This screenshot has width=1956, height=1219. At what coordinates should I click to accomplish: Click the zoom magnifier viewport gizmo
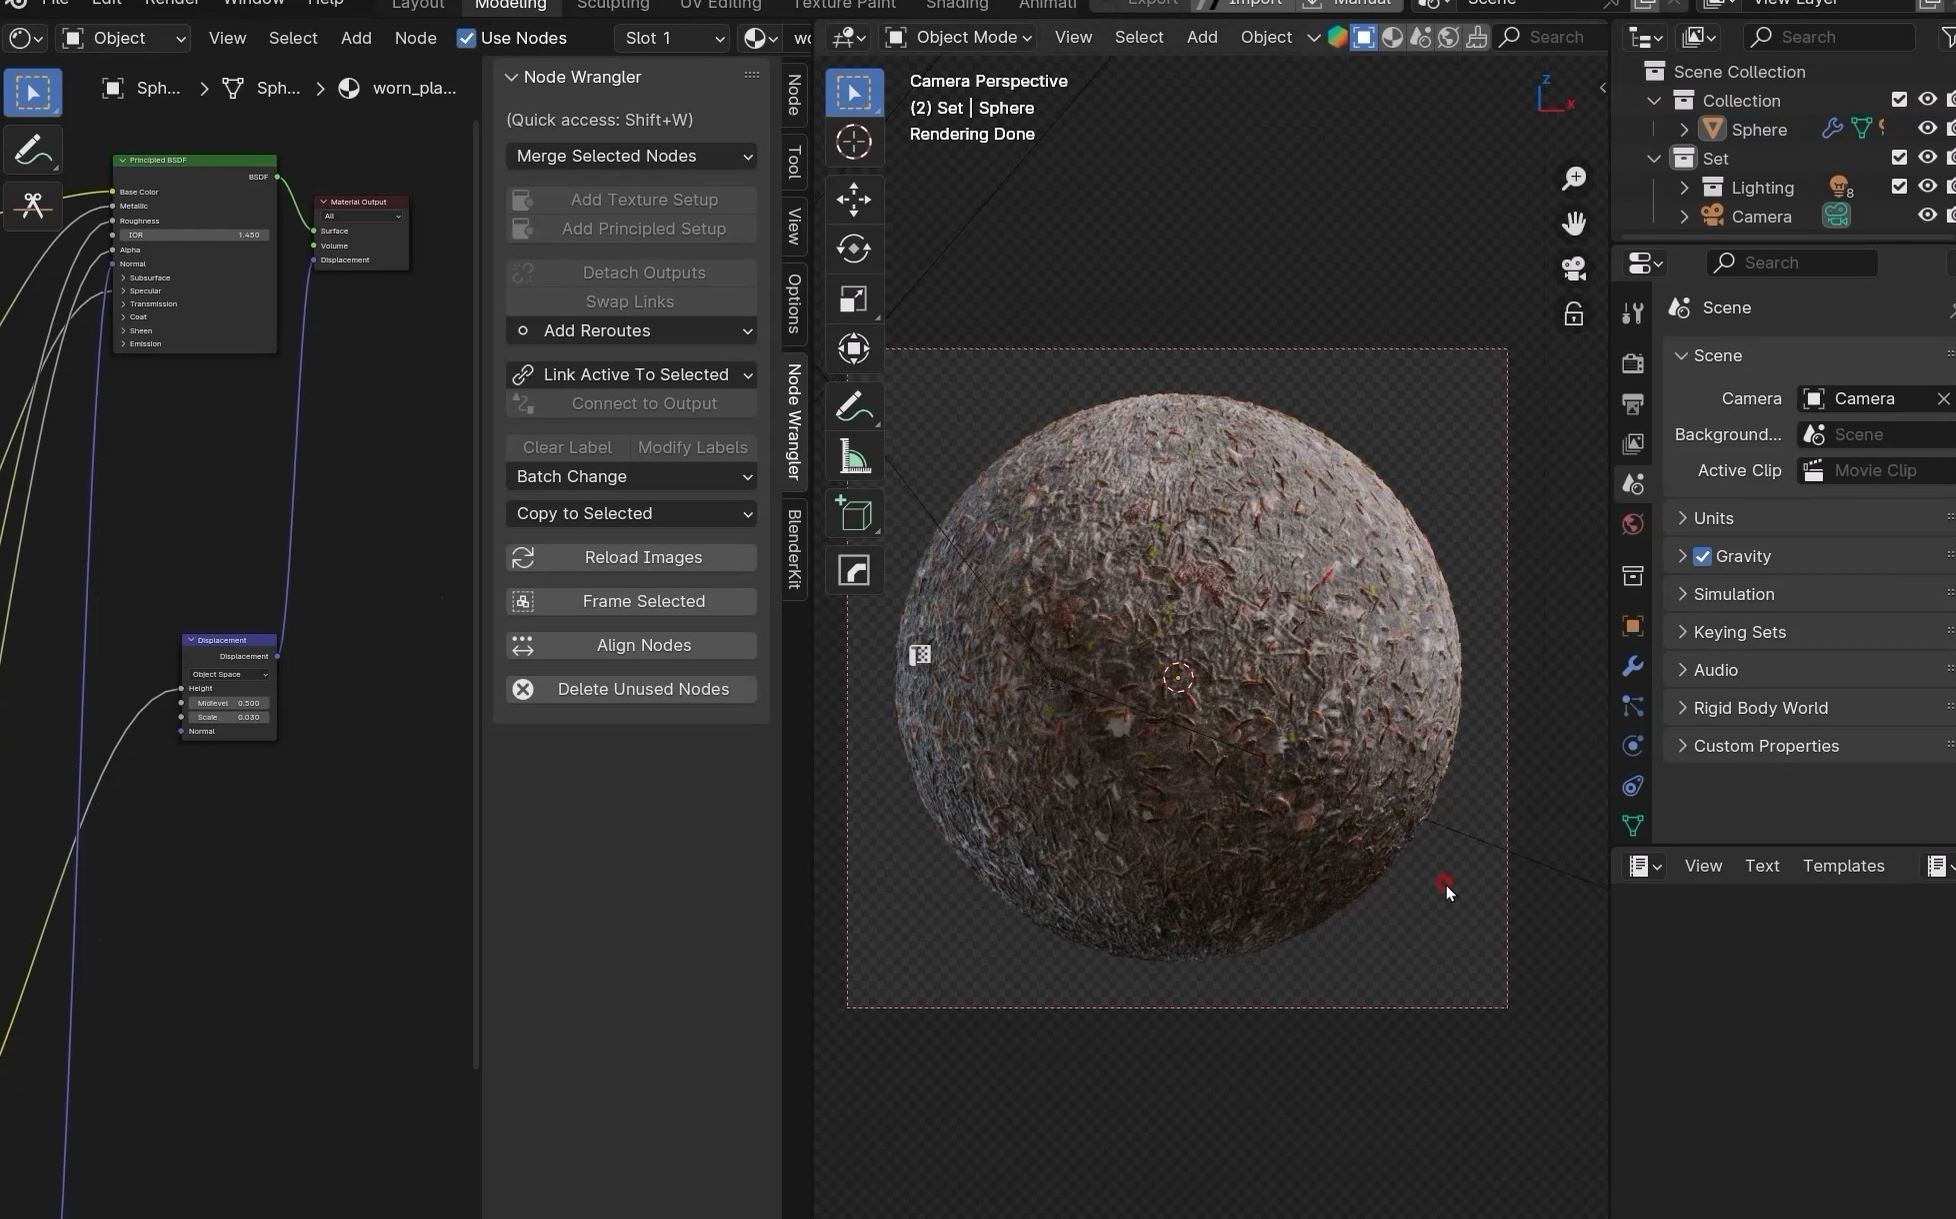coord(1573,178)
